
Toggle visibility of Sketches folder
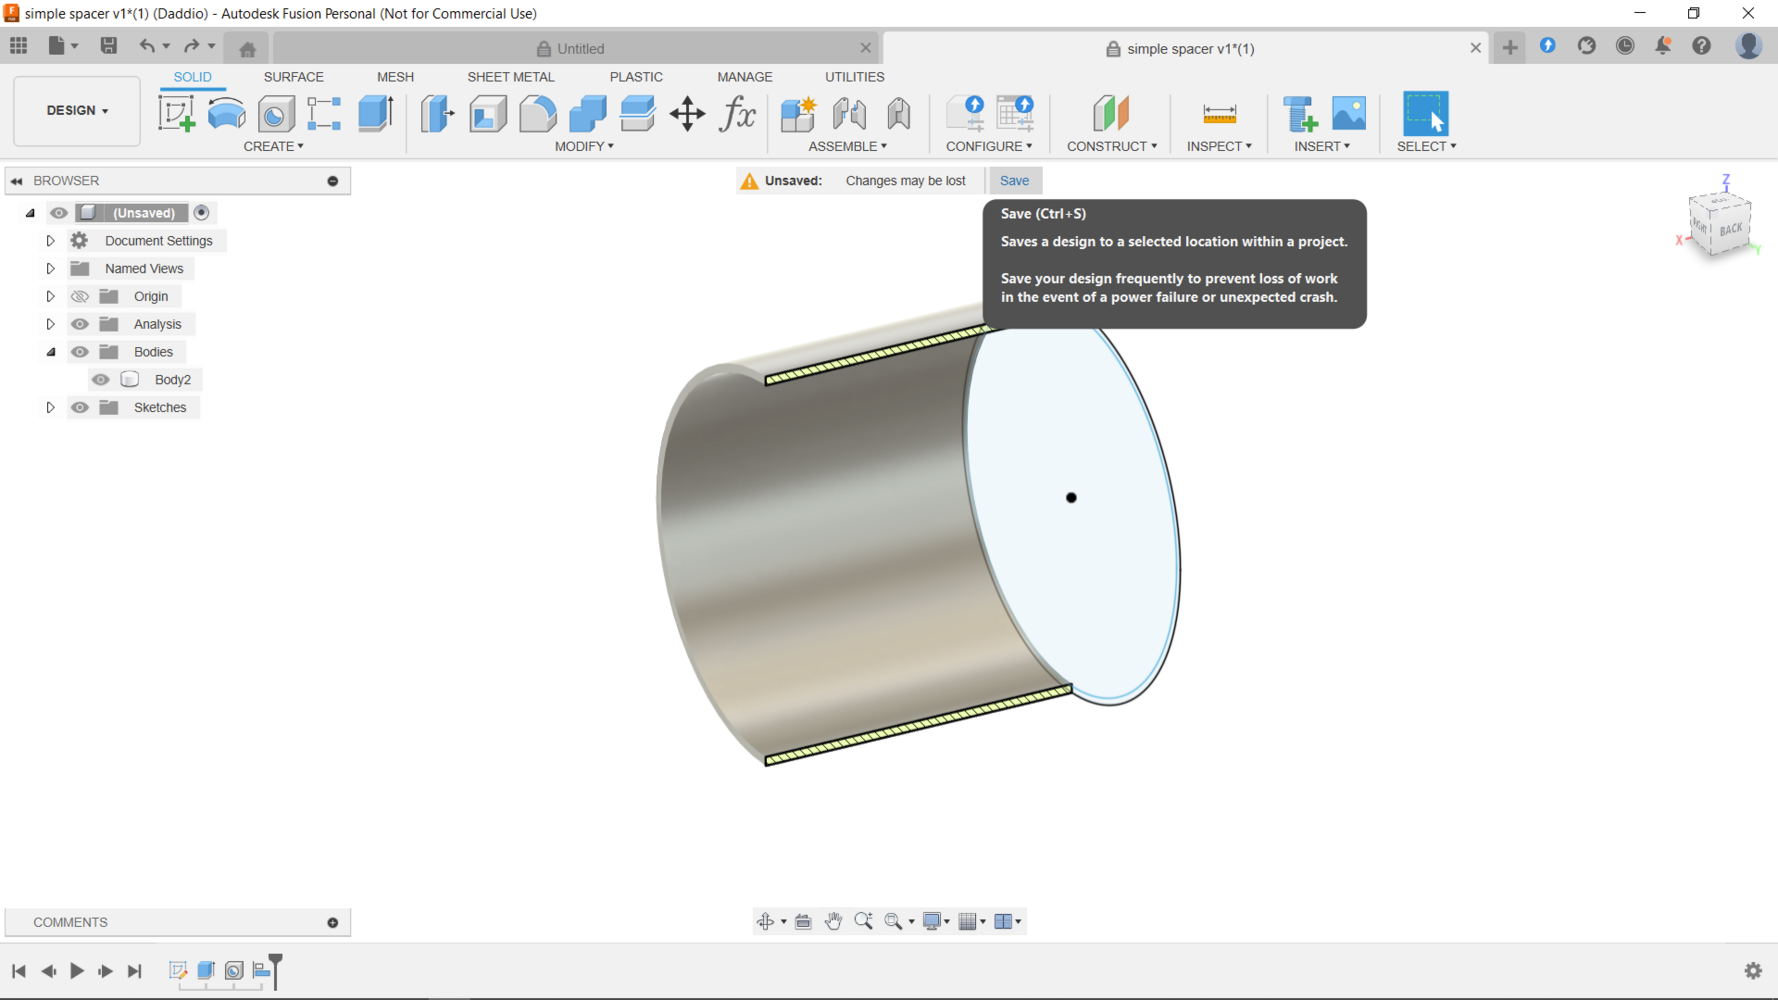pyautogui.click(x=80, y=408)
